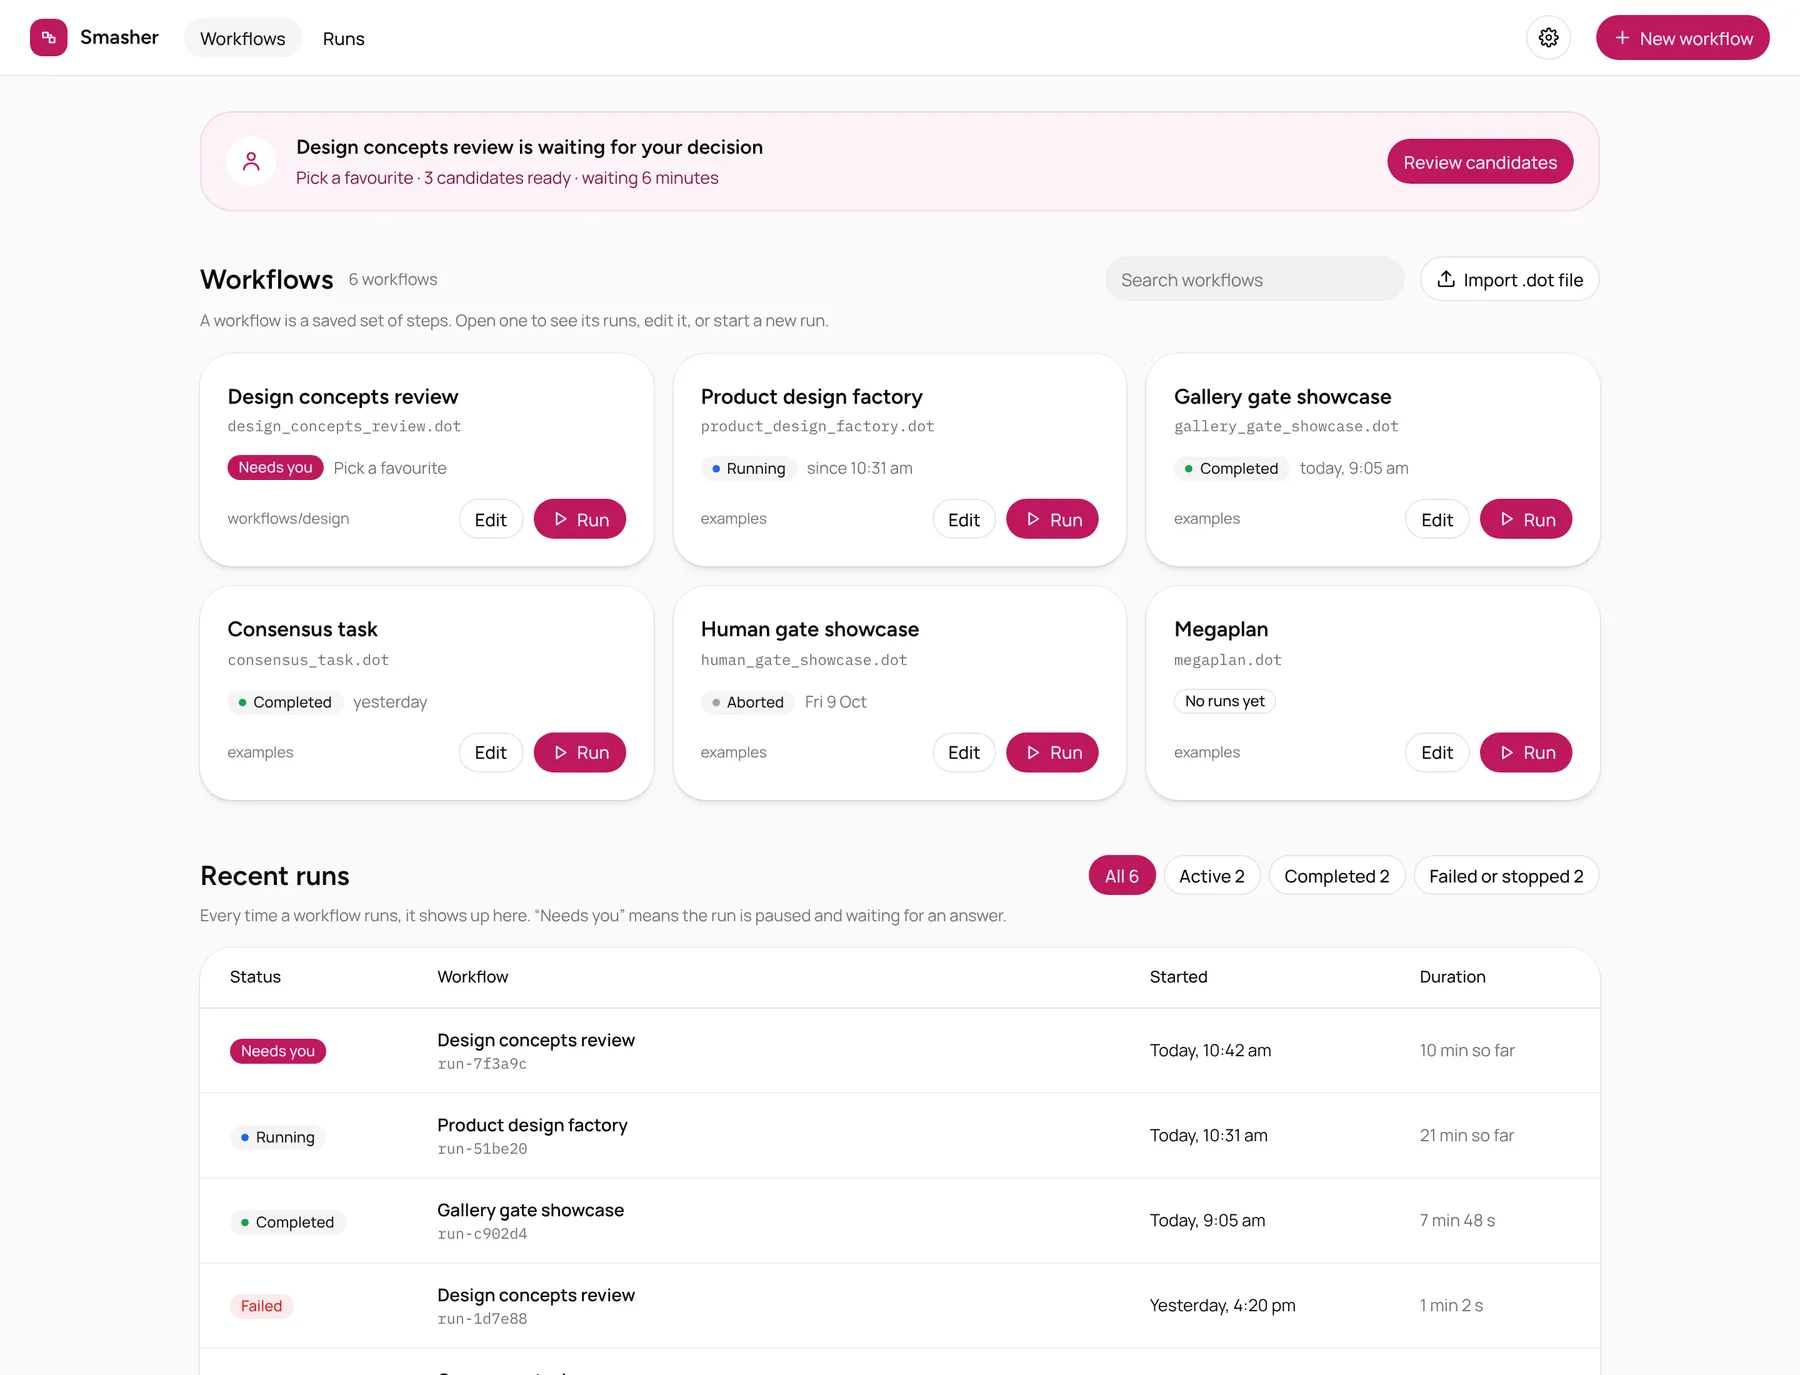
Task: Run the Product design factory workflow
Action: point(1052,519)
